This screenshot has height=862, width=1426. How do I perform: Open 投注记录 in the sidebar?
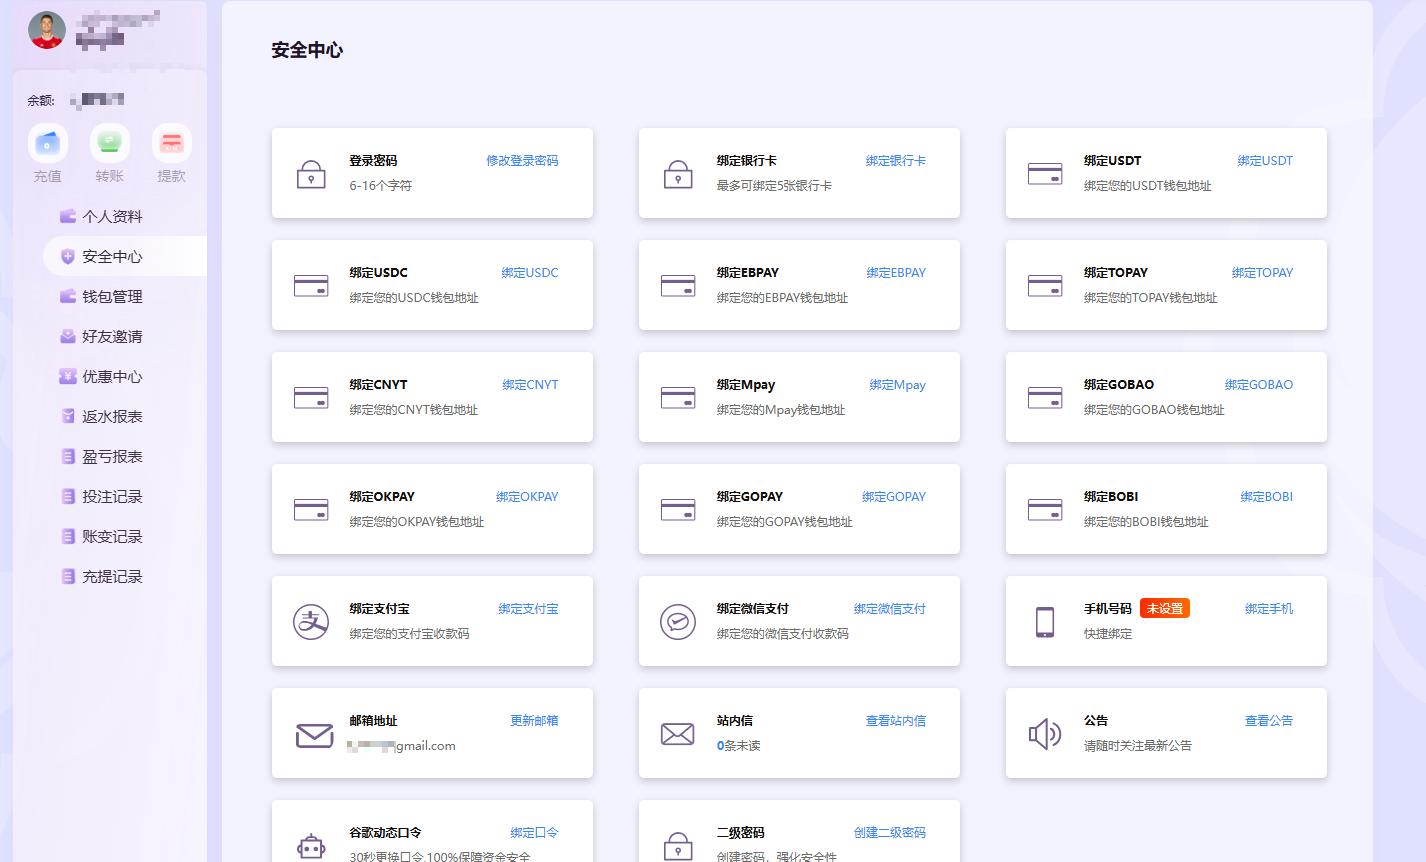coord(112,497)
